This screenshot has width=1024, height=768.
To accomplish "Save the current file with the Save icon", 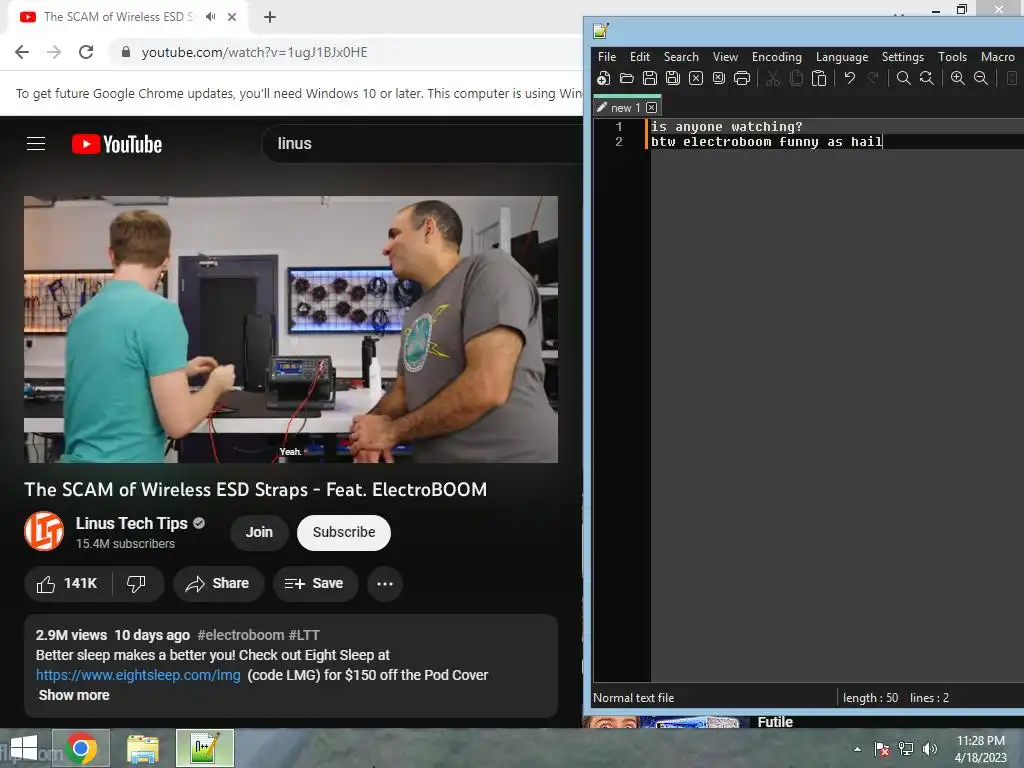I will 650,78.
